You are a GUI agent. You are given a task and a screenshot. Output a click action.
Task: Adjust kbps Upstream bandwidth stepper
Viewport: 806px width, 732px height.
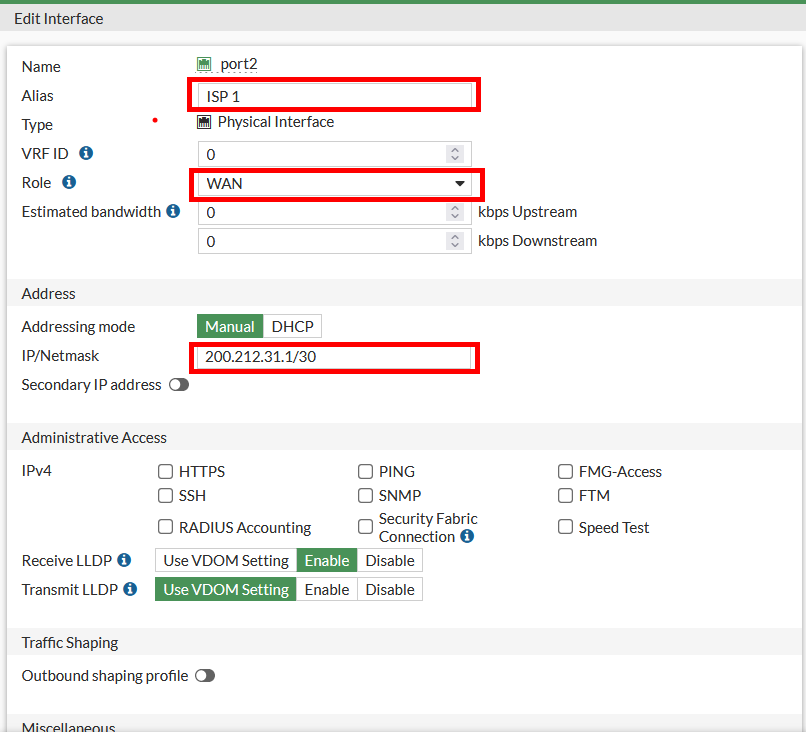pos(455,212)
